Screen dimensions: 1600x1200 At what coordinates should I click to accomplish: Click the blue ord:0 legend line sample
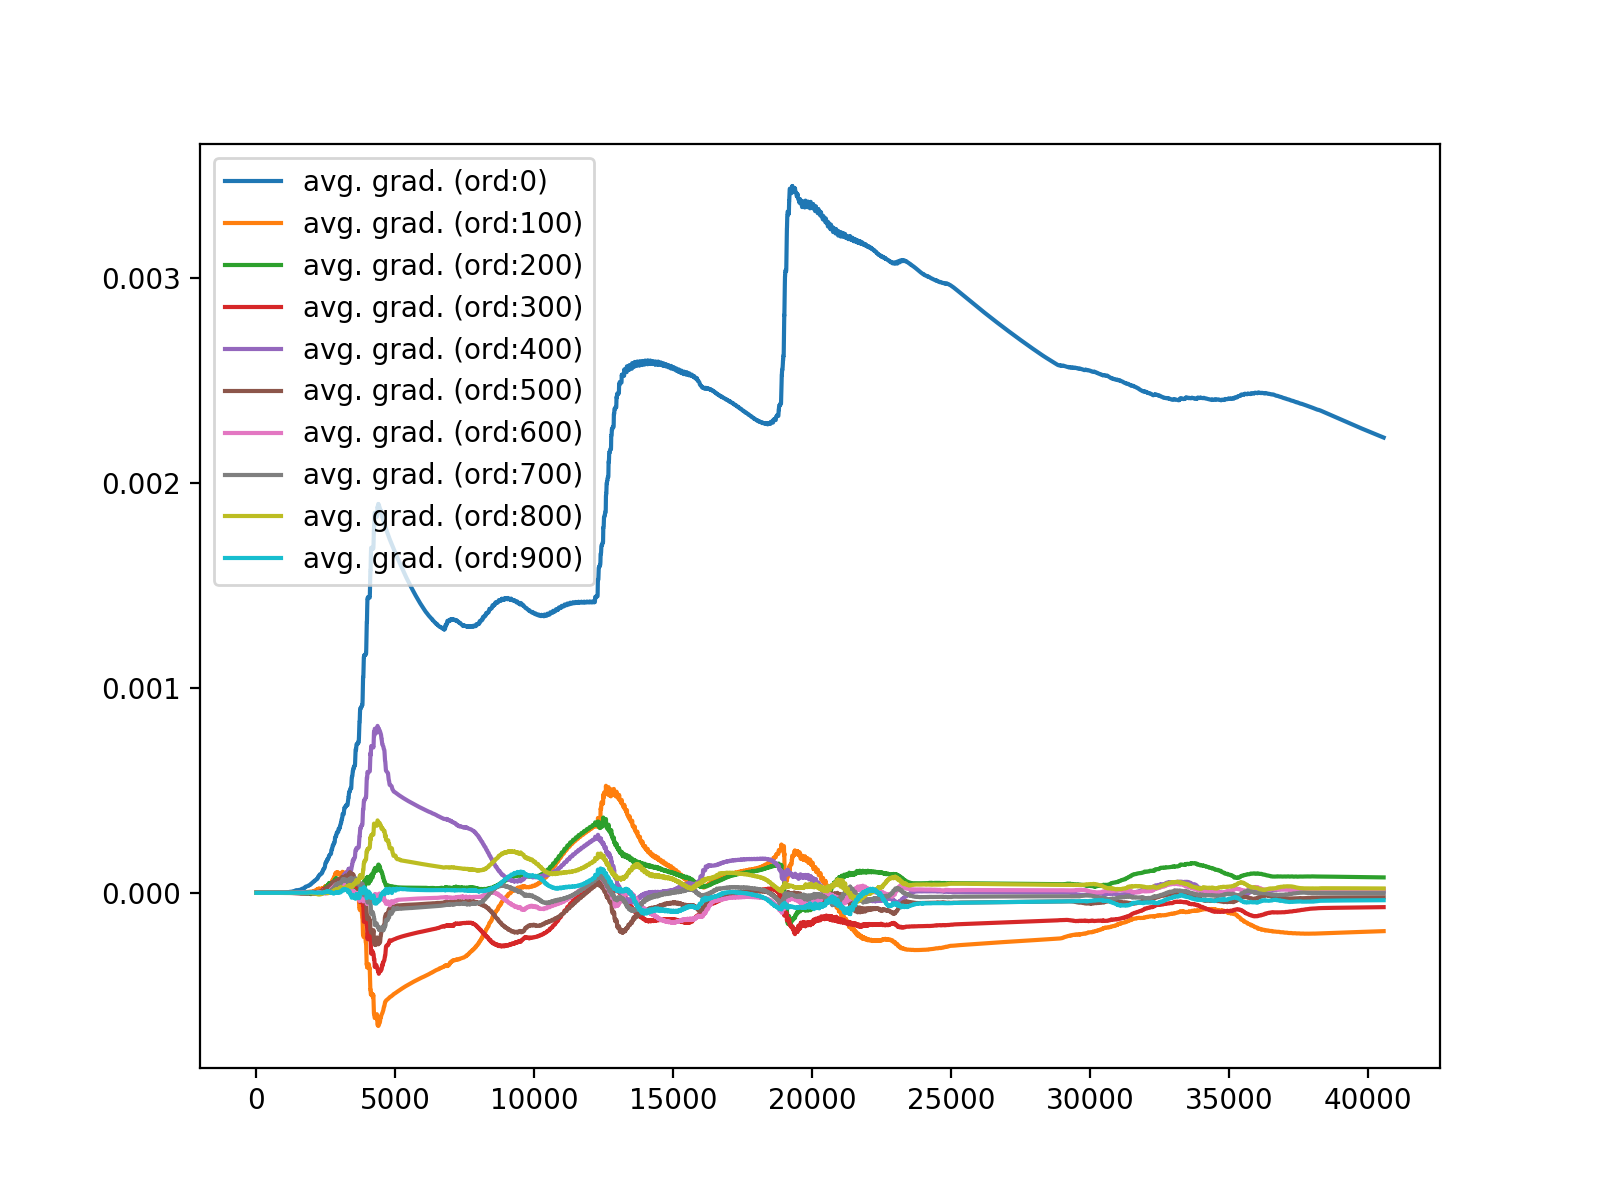(253, 181)
